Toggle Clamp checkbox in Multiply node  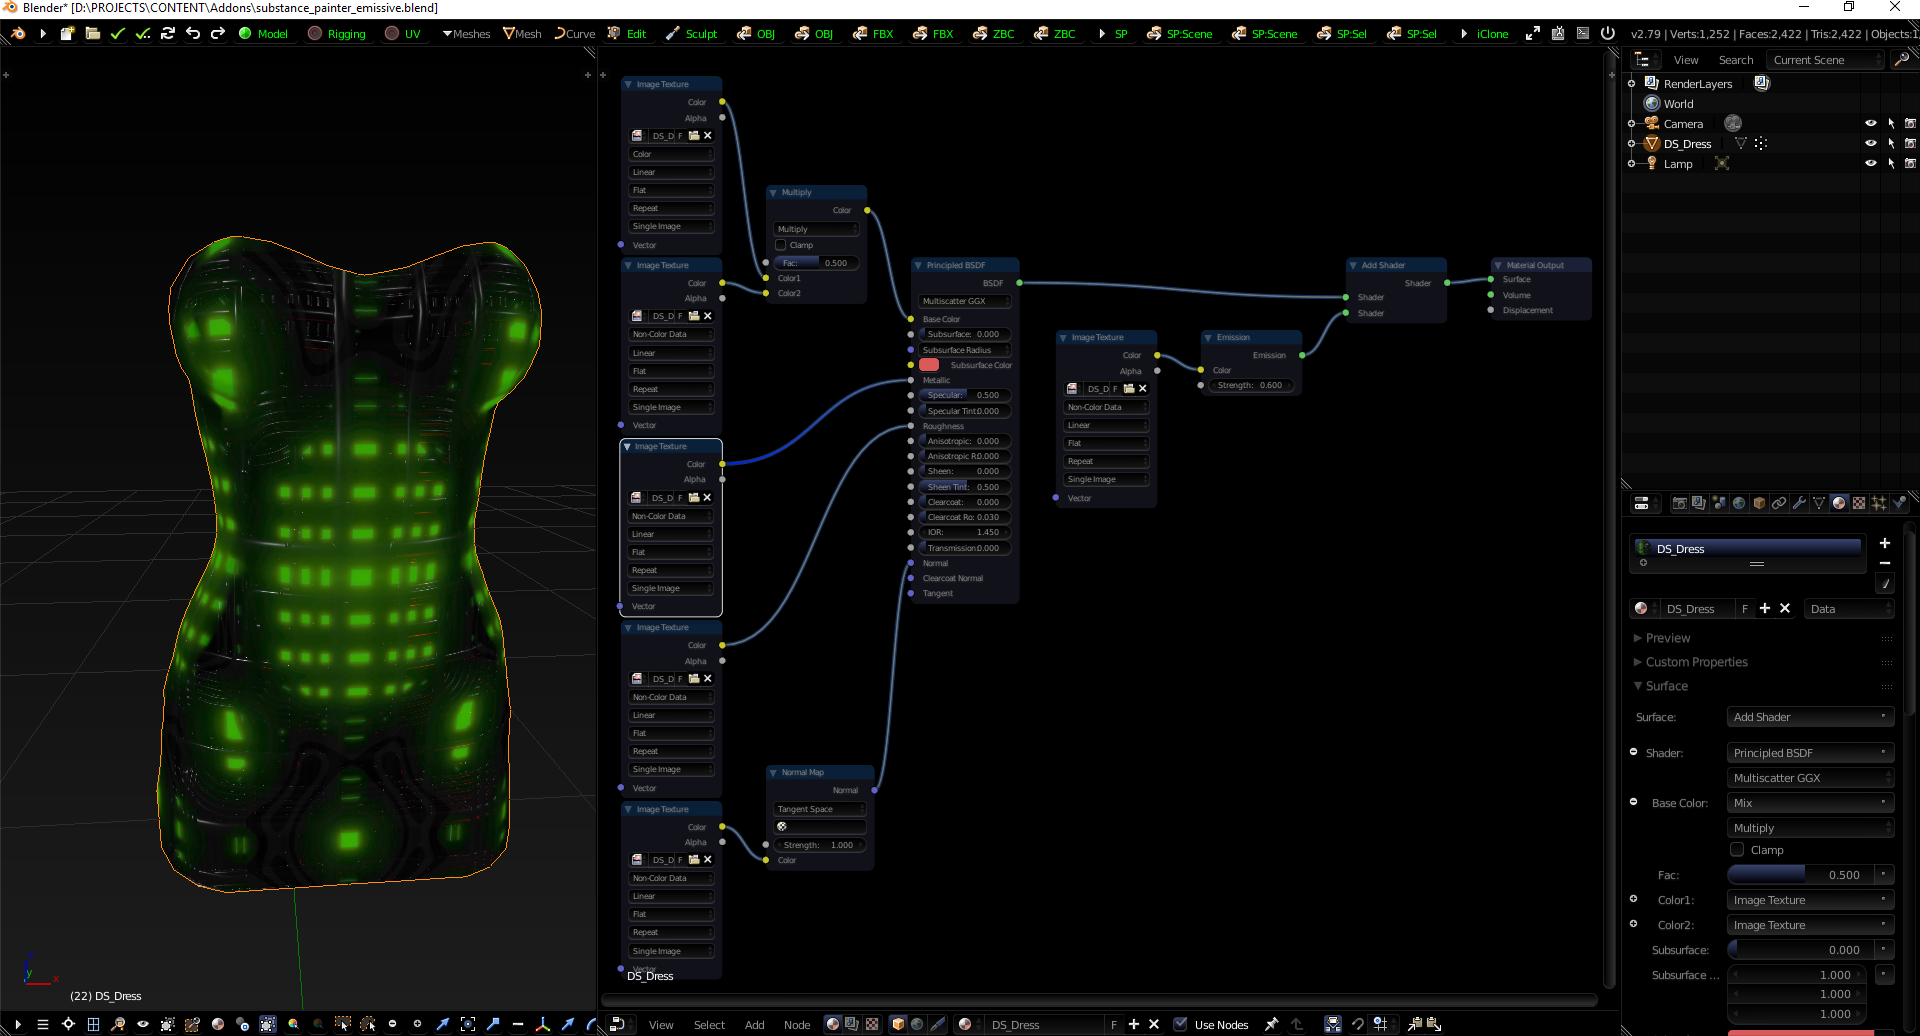click(x=781, y=245)
